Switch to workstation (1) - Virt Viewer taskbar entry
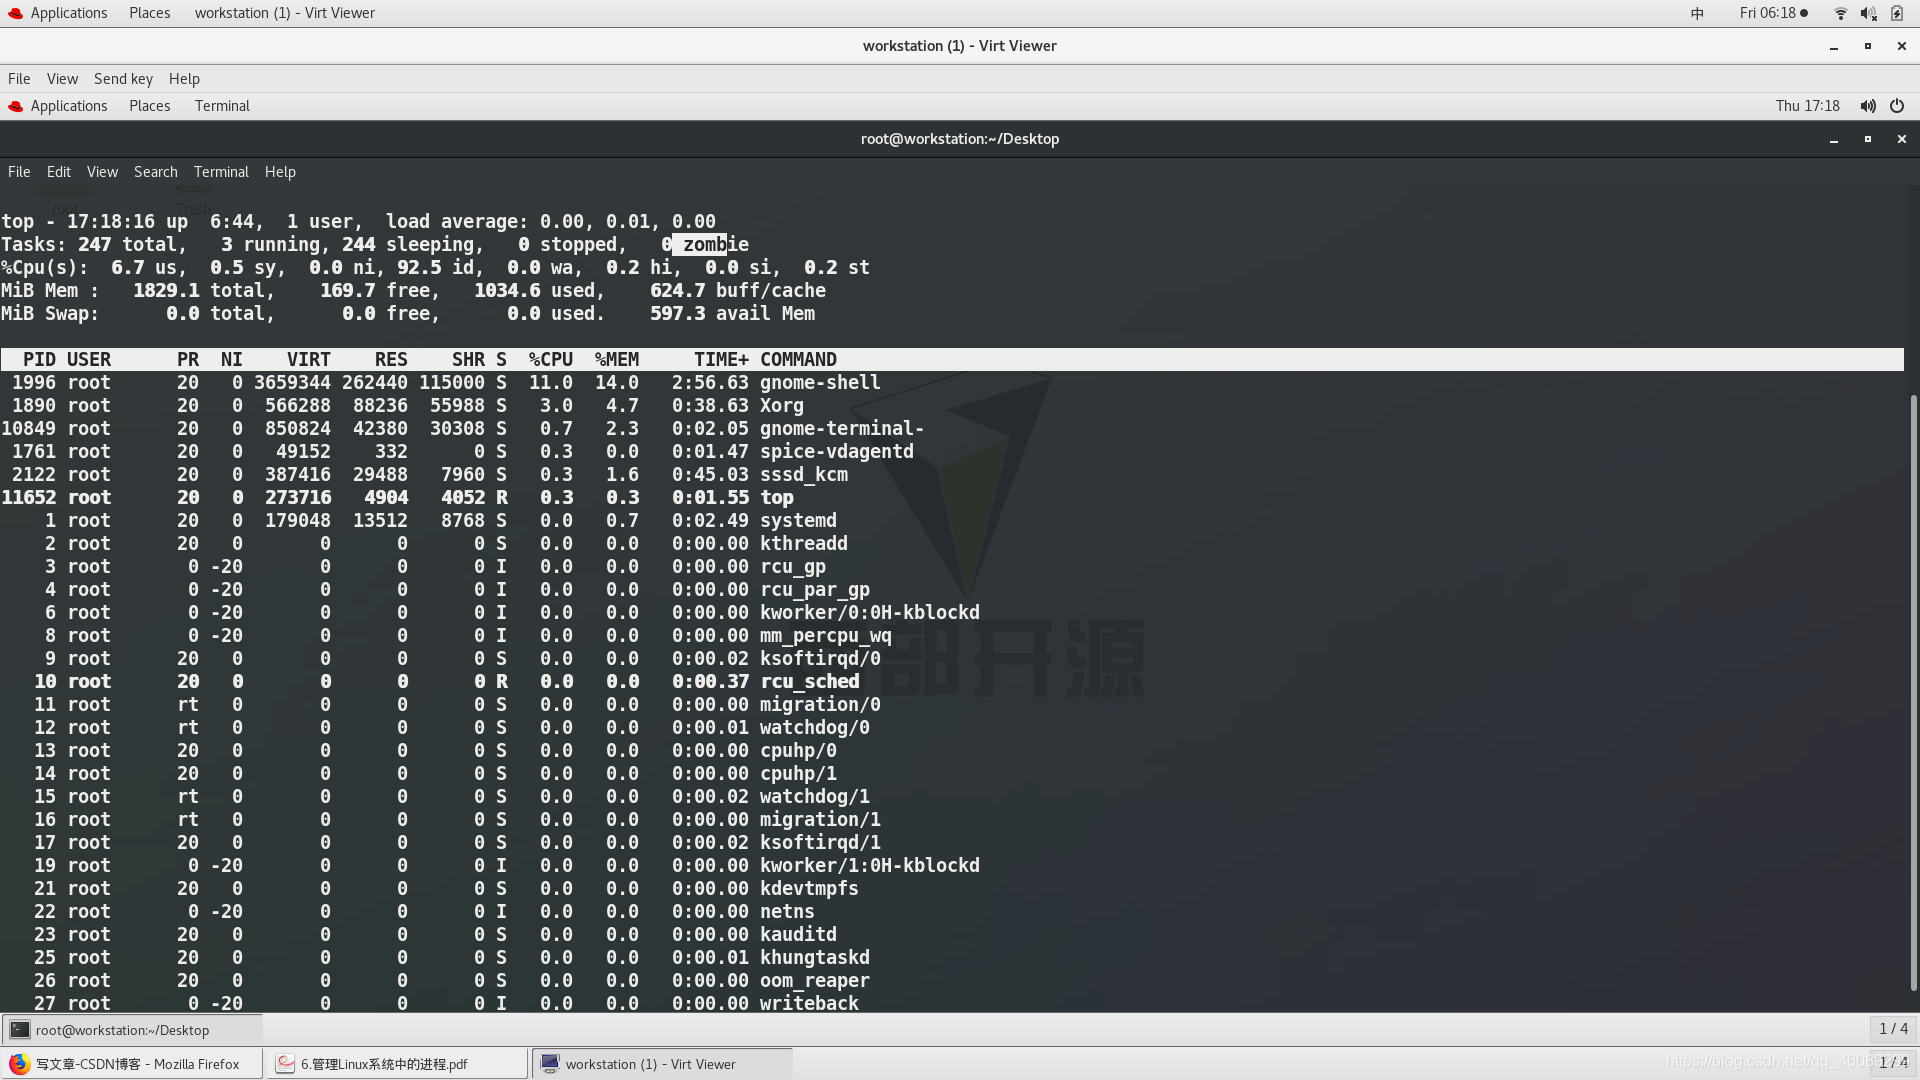The width and height of the screenshot is (1920, 1080). coord(662,1064)
